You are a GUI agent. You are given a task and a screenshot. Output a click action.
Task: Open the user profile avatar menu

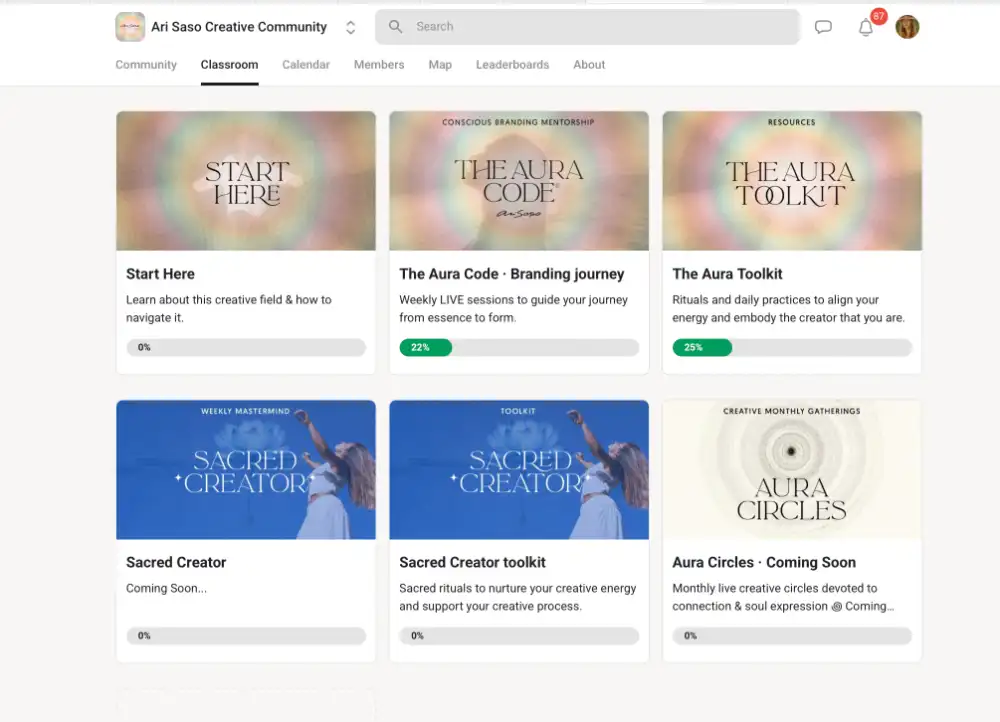[907, 27]
